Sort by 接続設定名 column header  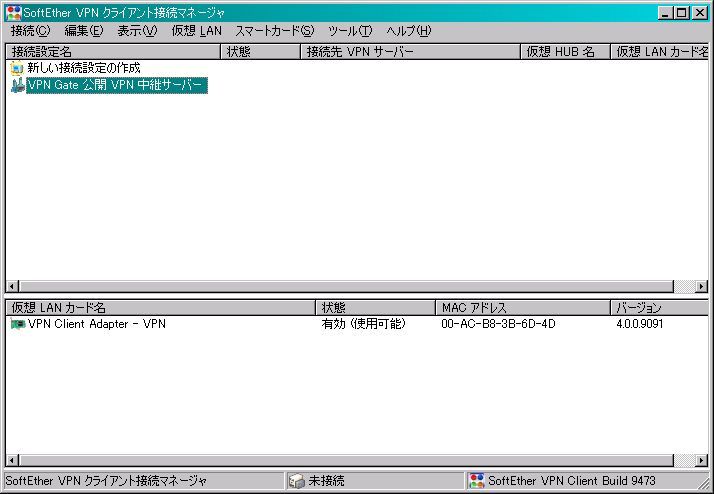[113, 51]
